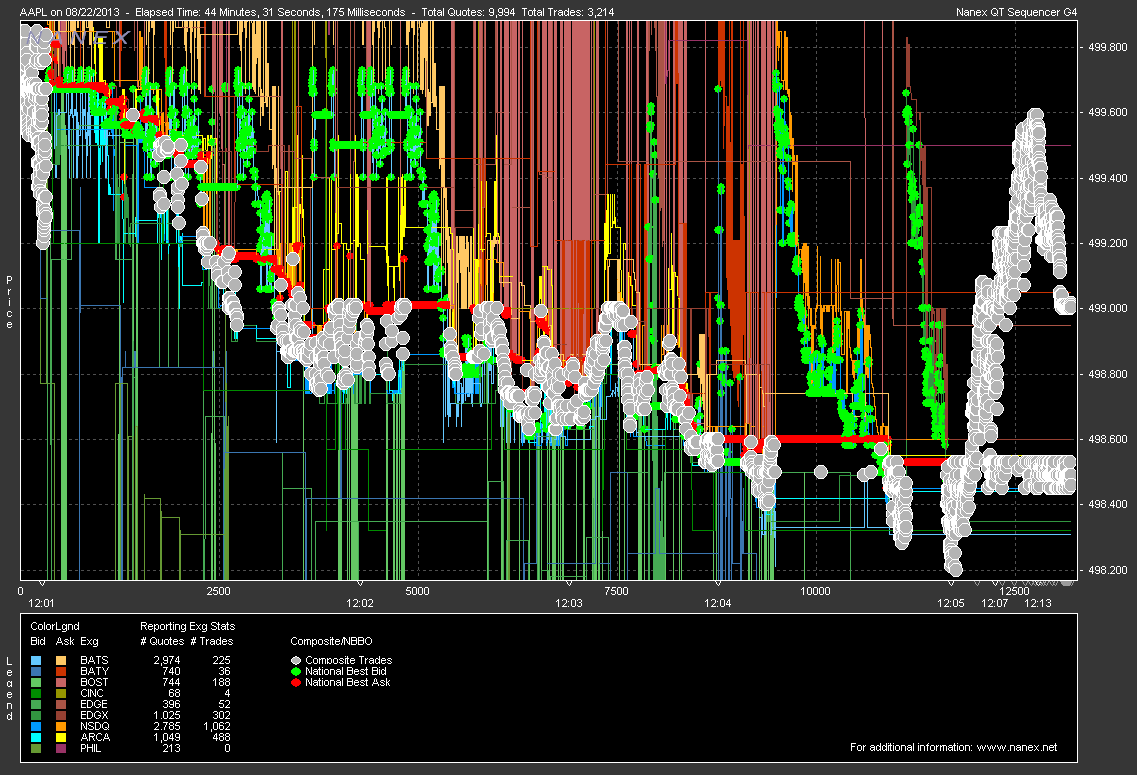Screen dimensions: 1137x775
Task: Click the CINC exchange name
Action: tap(92, 693)
